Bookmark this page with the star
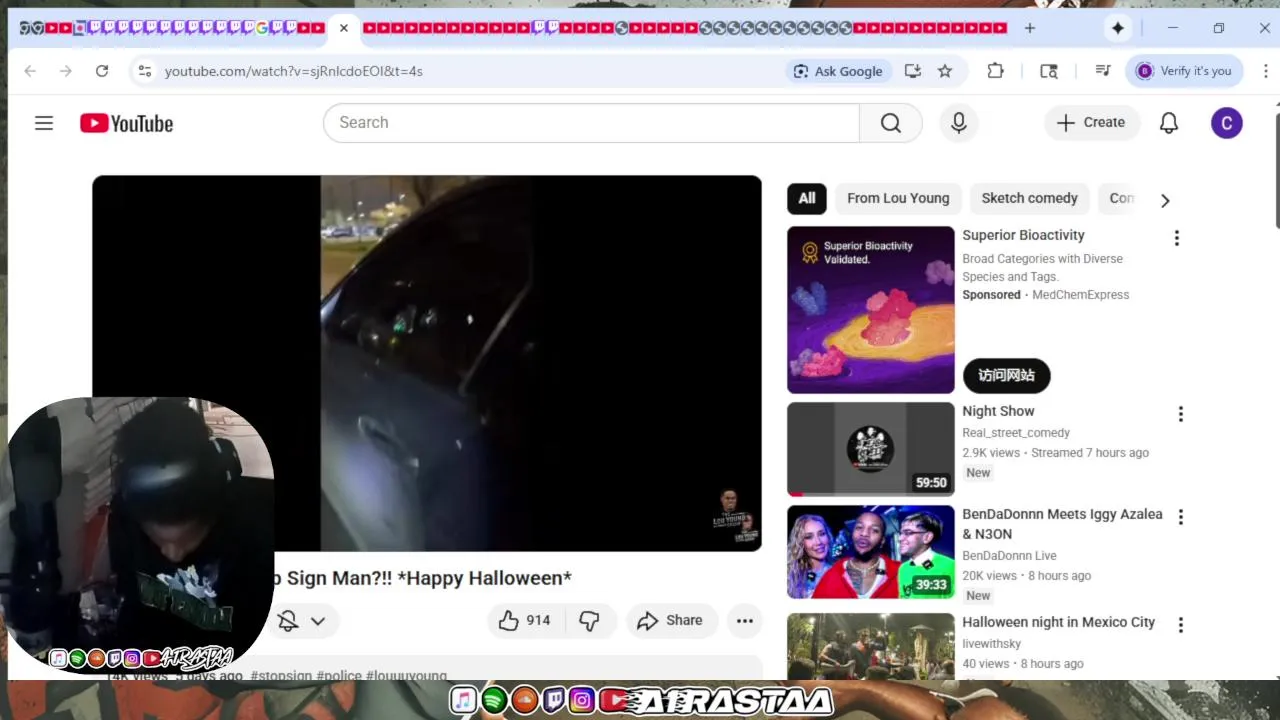This screenshot has height=720, width=1280. click(945, 71)
